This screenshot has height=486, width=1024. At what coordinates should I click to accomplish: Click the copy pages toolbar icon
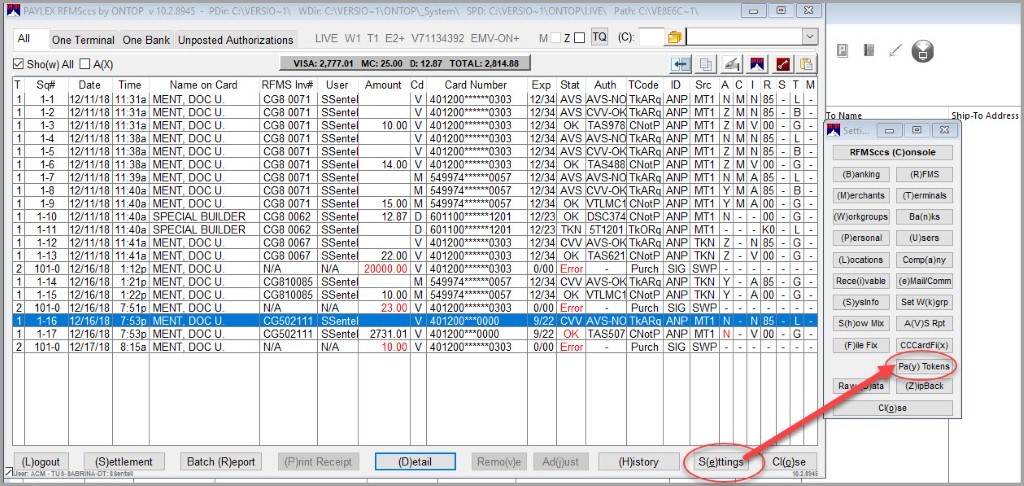(x=707, y=64)
